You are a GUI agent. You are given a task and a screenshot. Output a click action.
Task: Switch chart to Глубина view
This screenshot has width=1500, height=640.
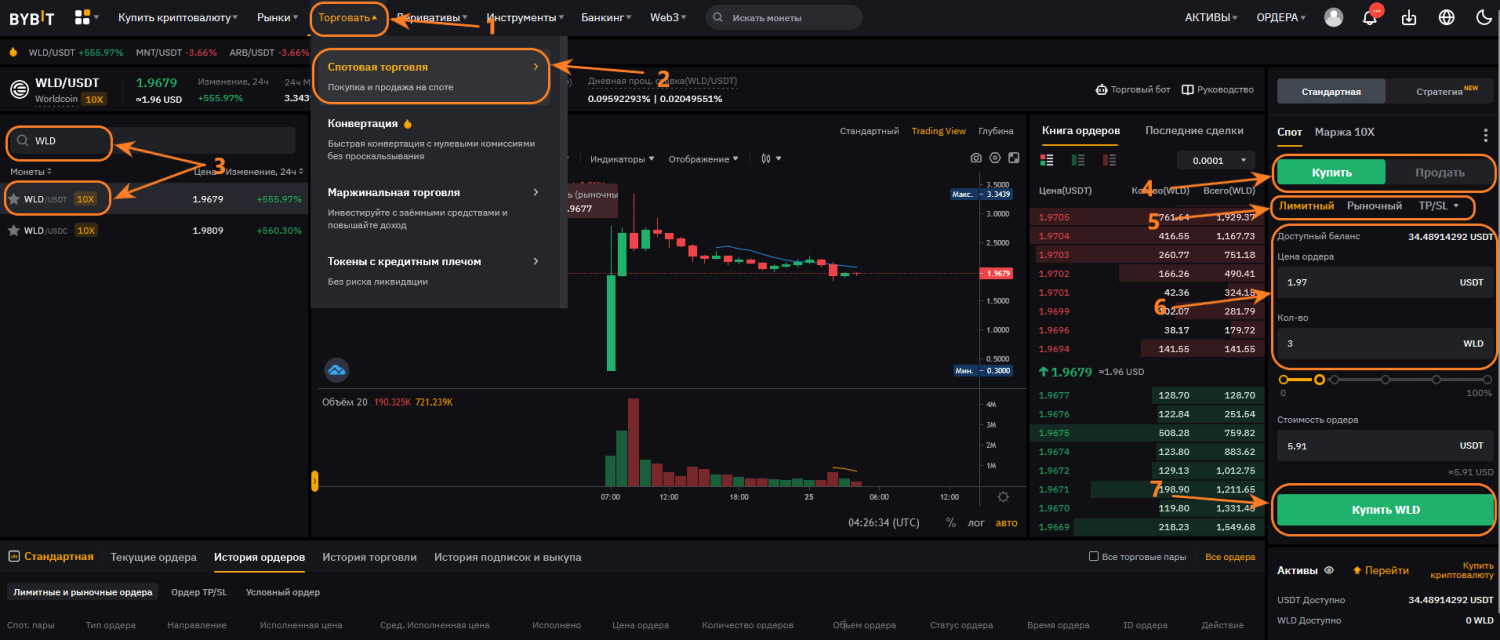[x=995, y=131]
